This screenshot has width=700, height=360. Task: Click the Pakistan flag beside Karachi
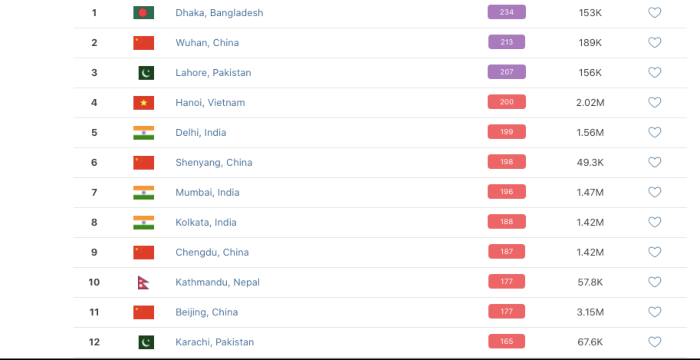[x=146, y=342]
